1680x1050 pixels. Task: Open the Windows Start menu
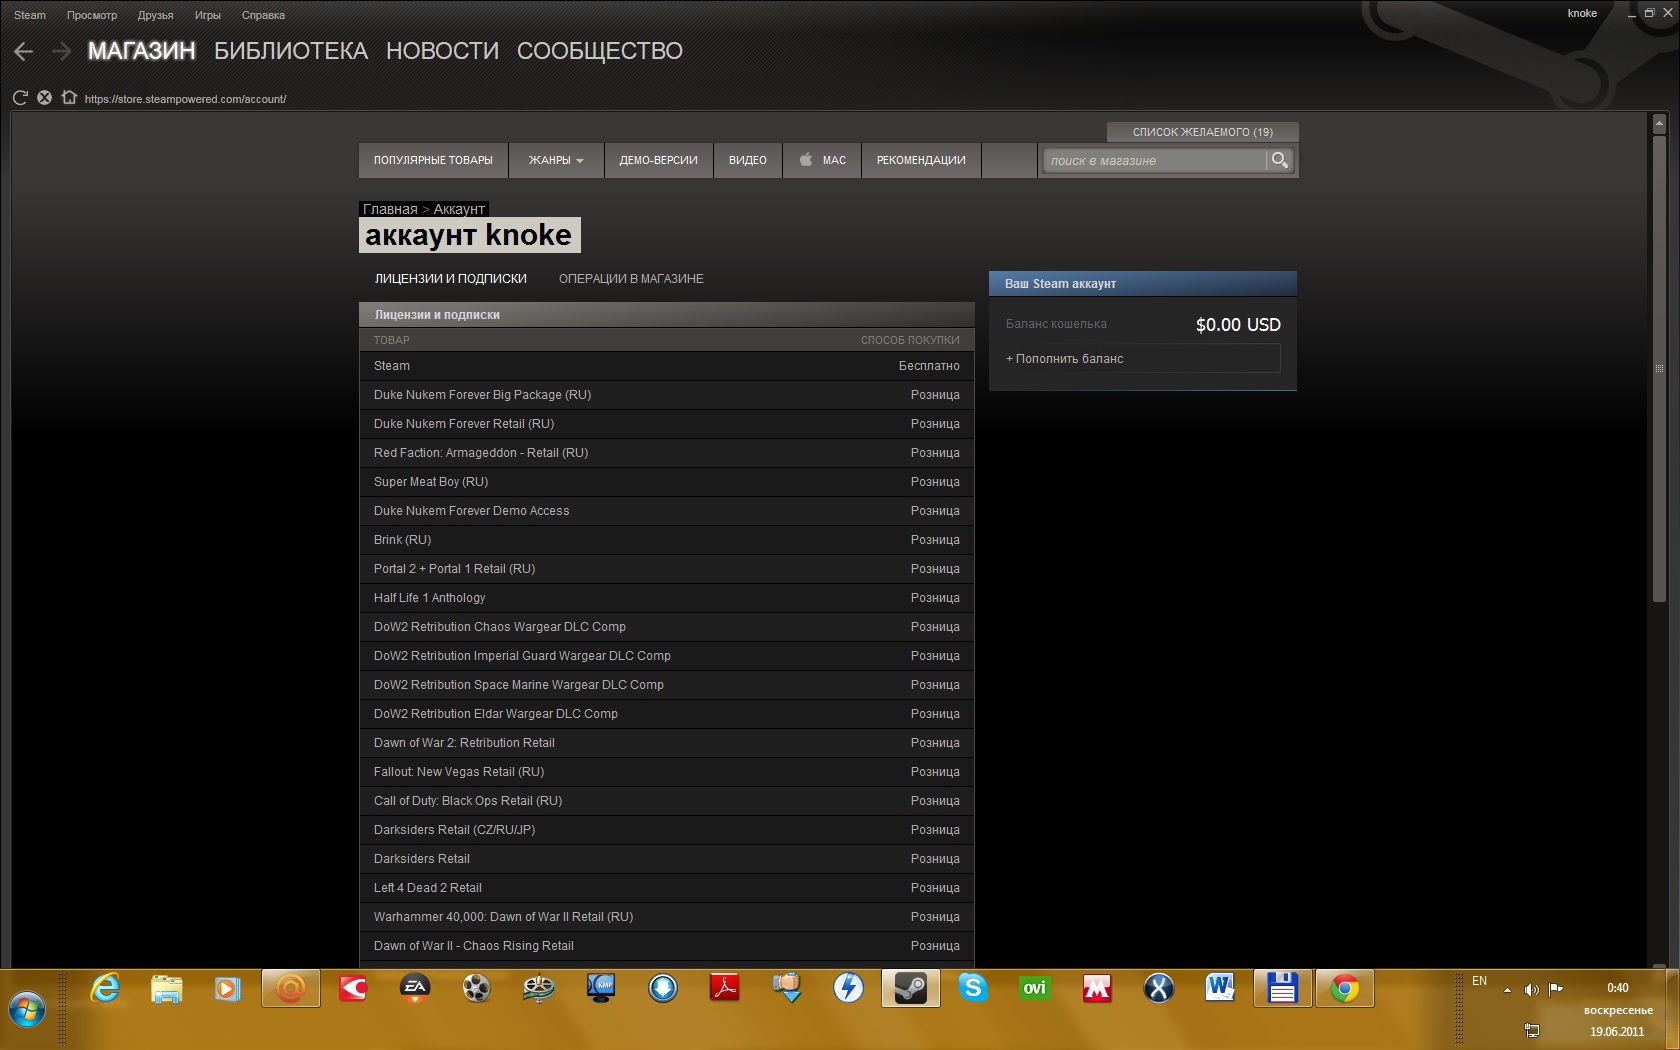tap(27, 1010)
